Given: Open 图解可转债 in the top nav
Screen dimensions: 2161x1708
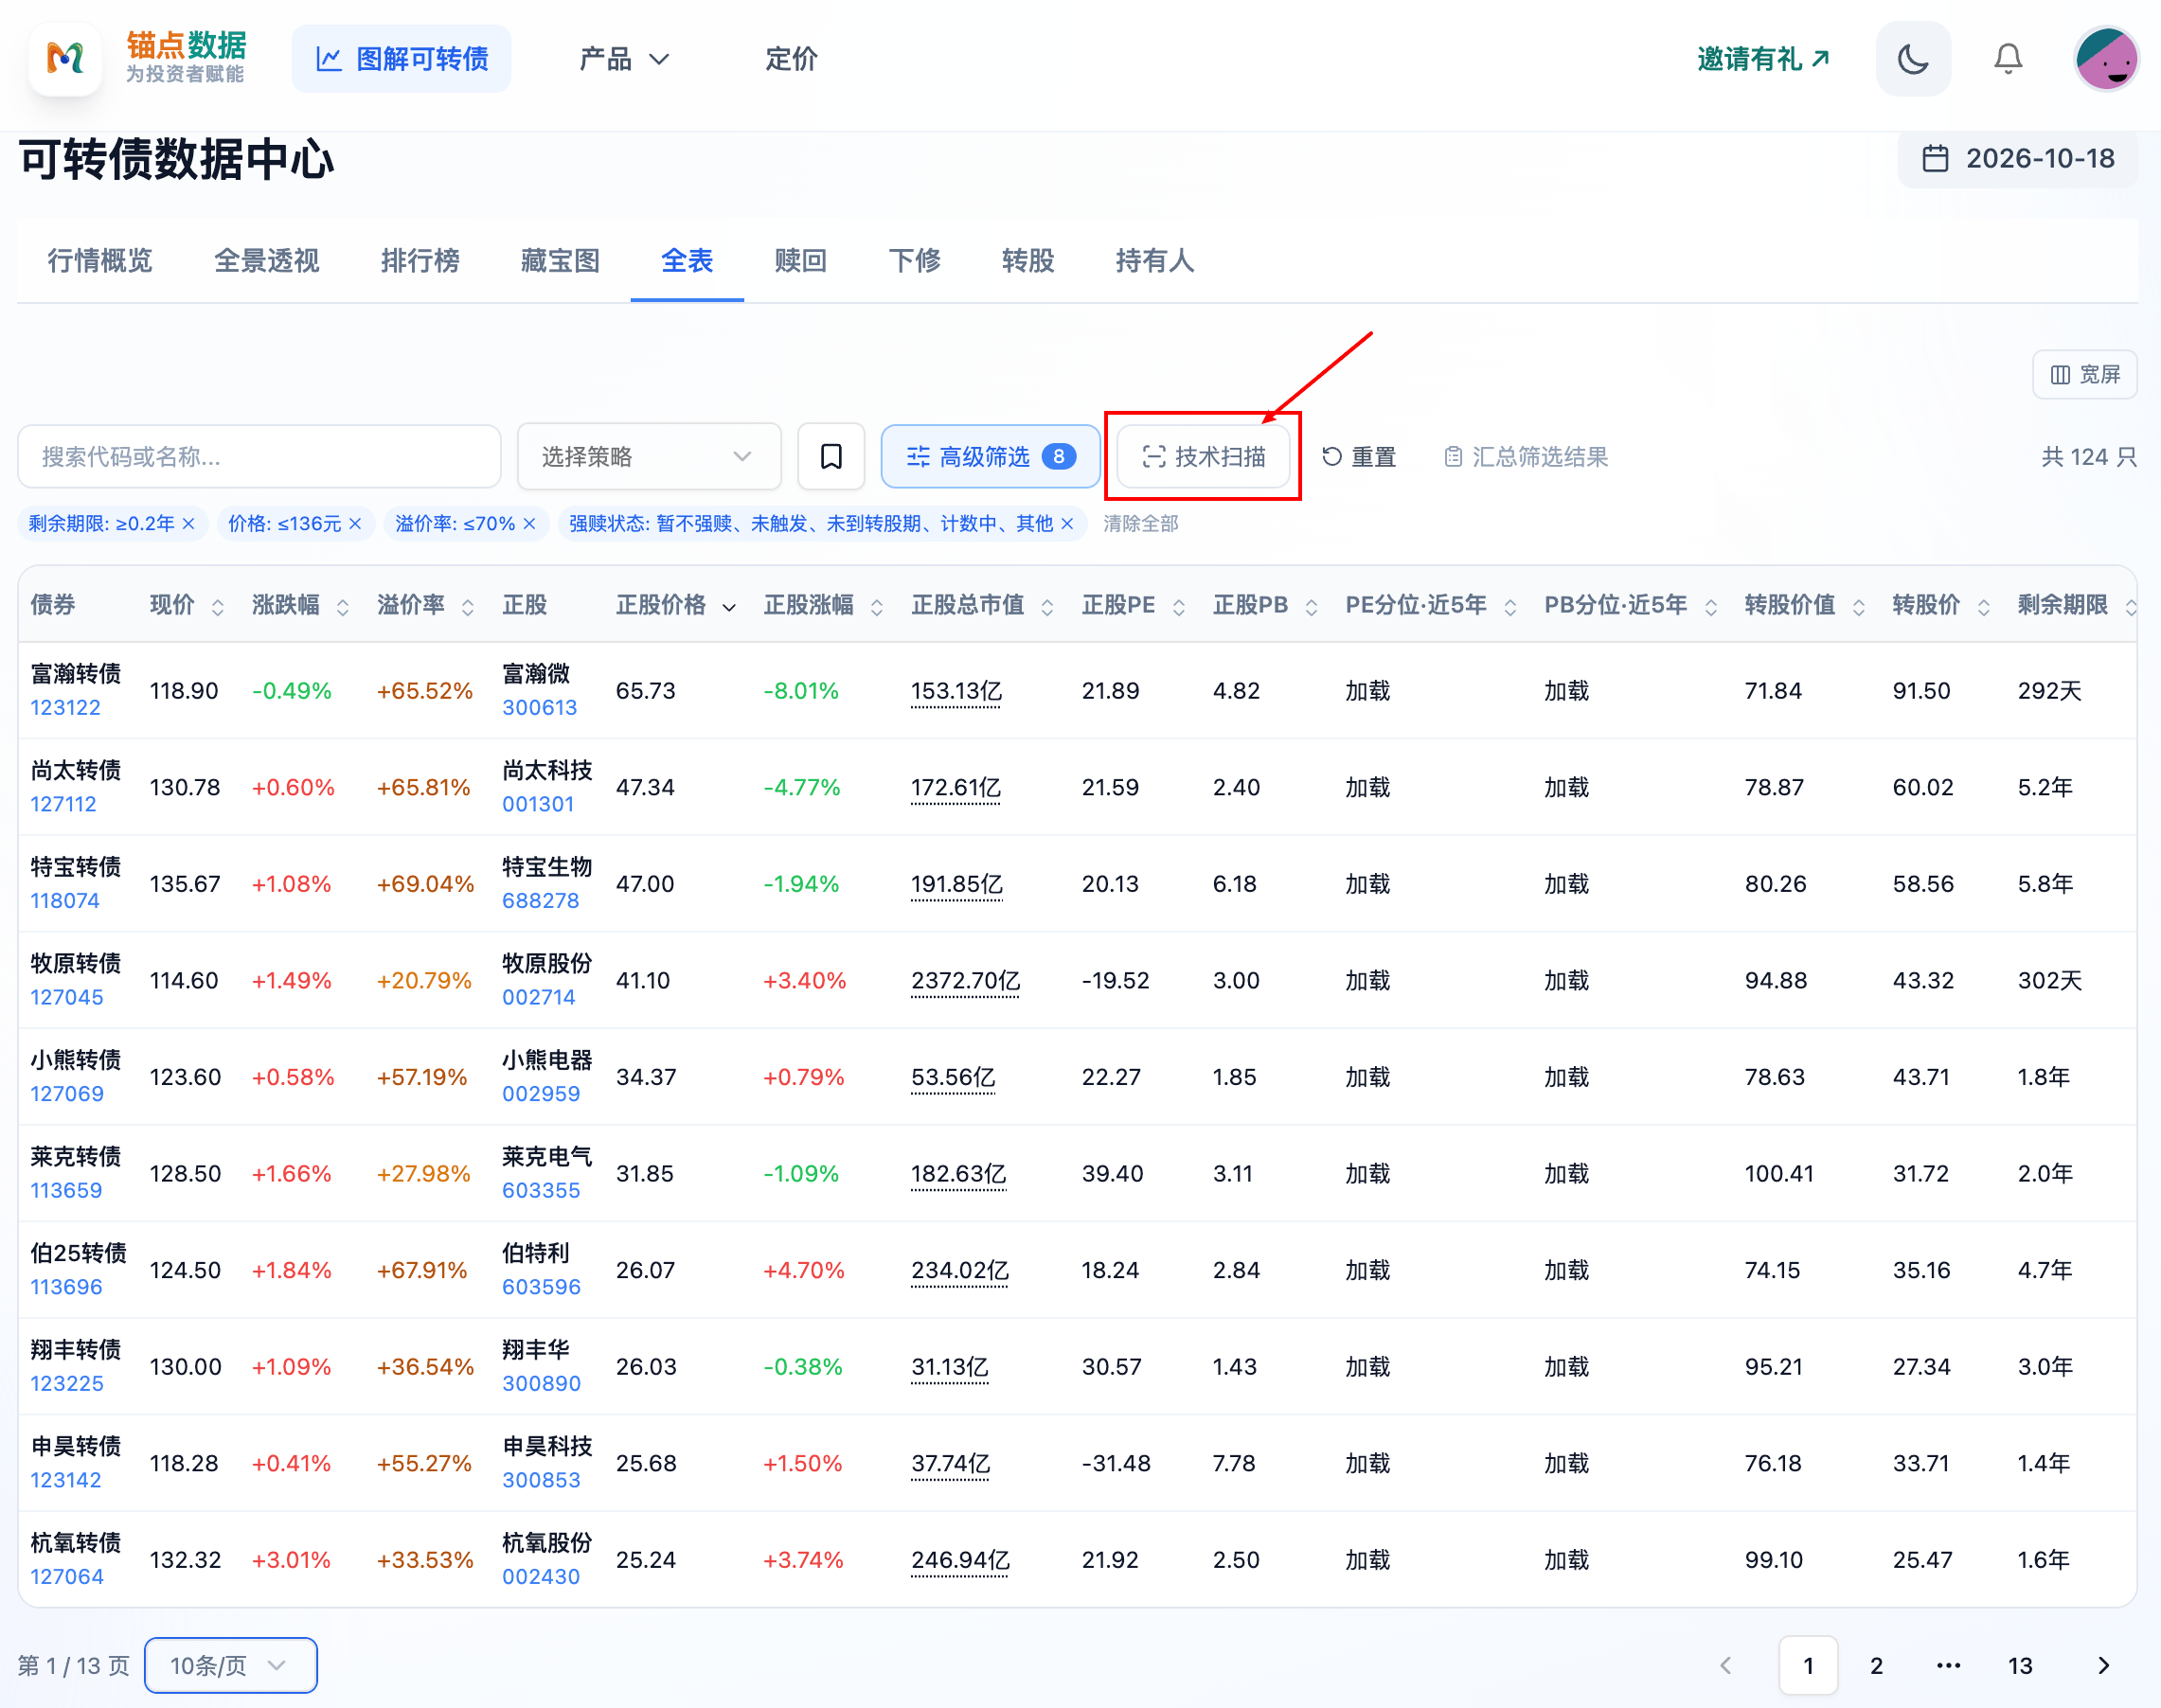Looking at the screenshot, I should 401,59.
